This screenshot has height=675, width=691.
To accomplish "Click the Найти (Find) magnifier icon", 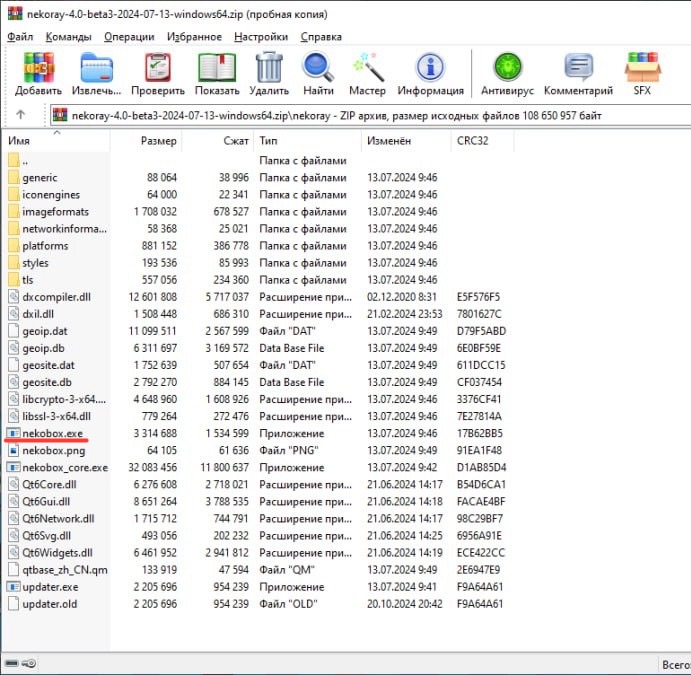I will click(x=318, y=67).
